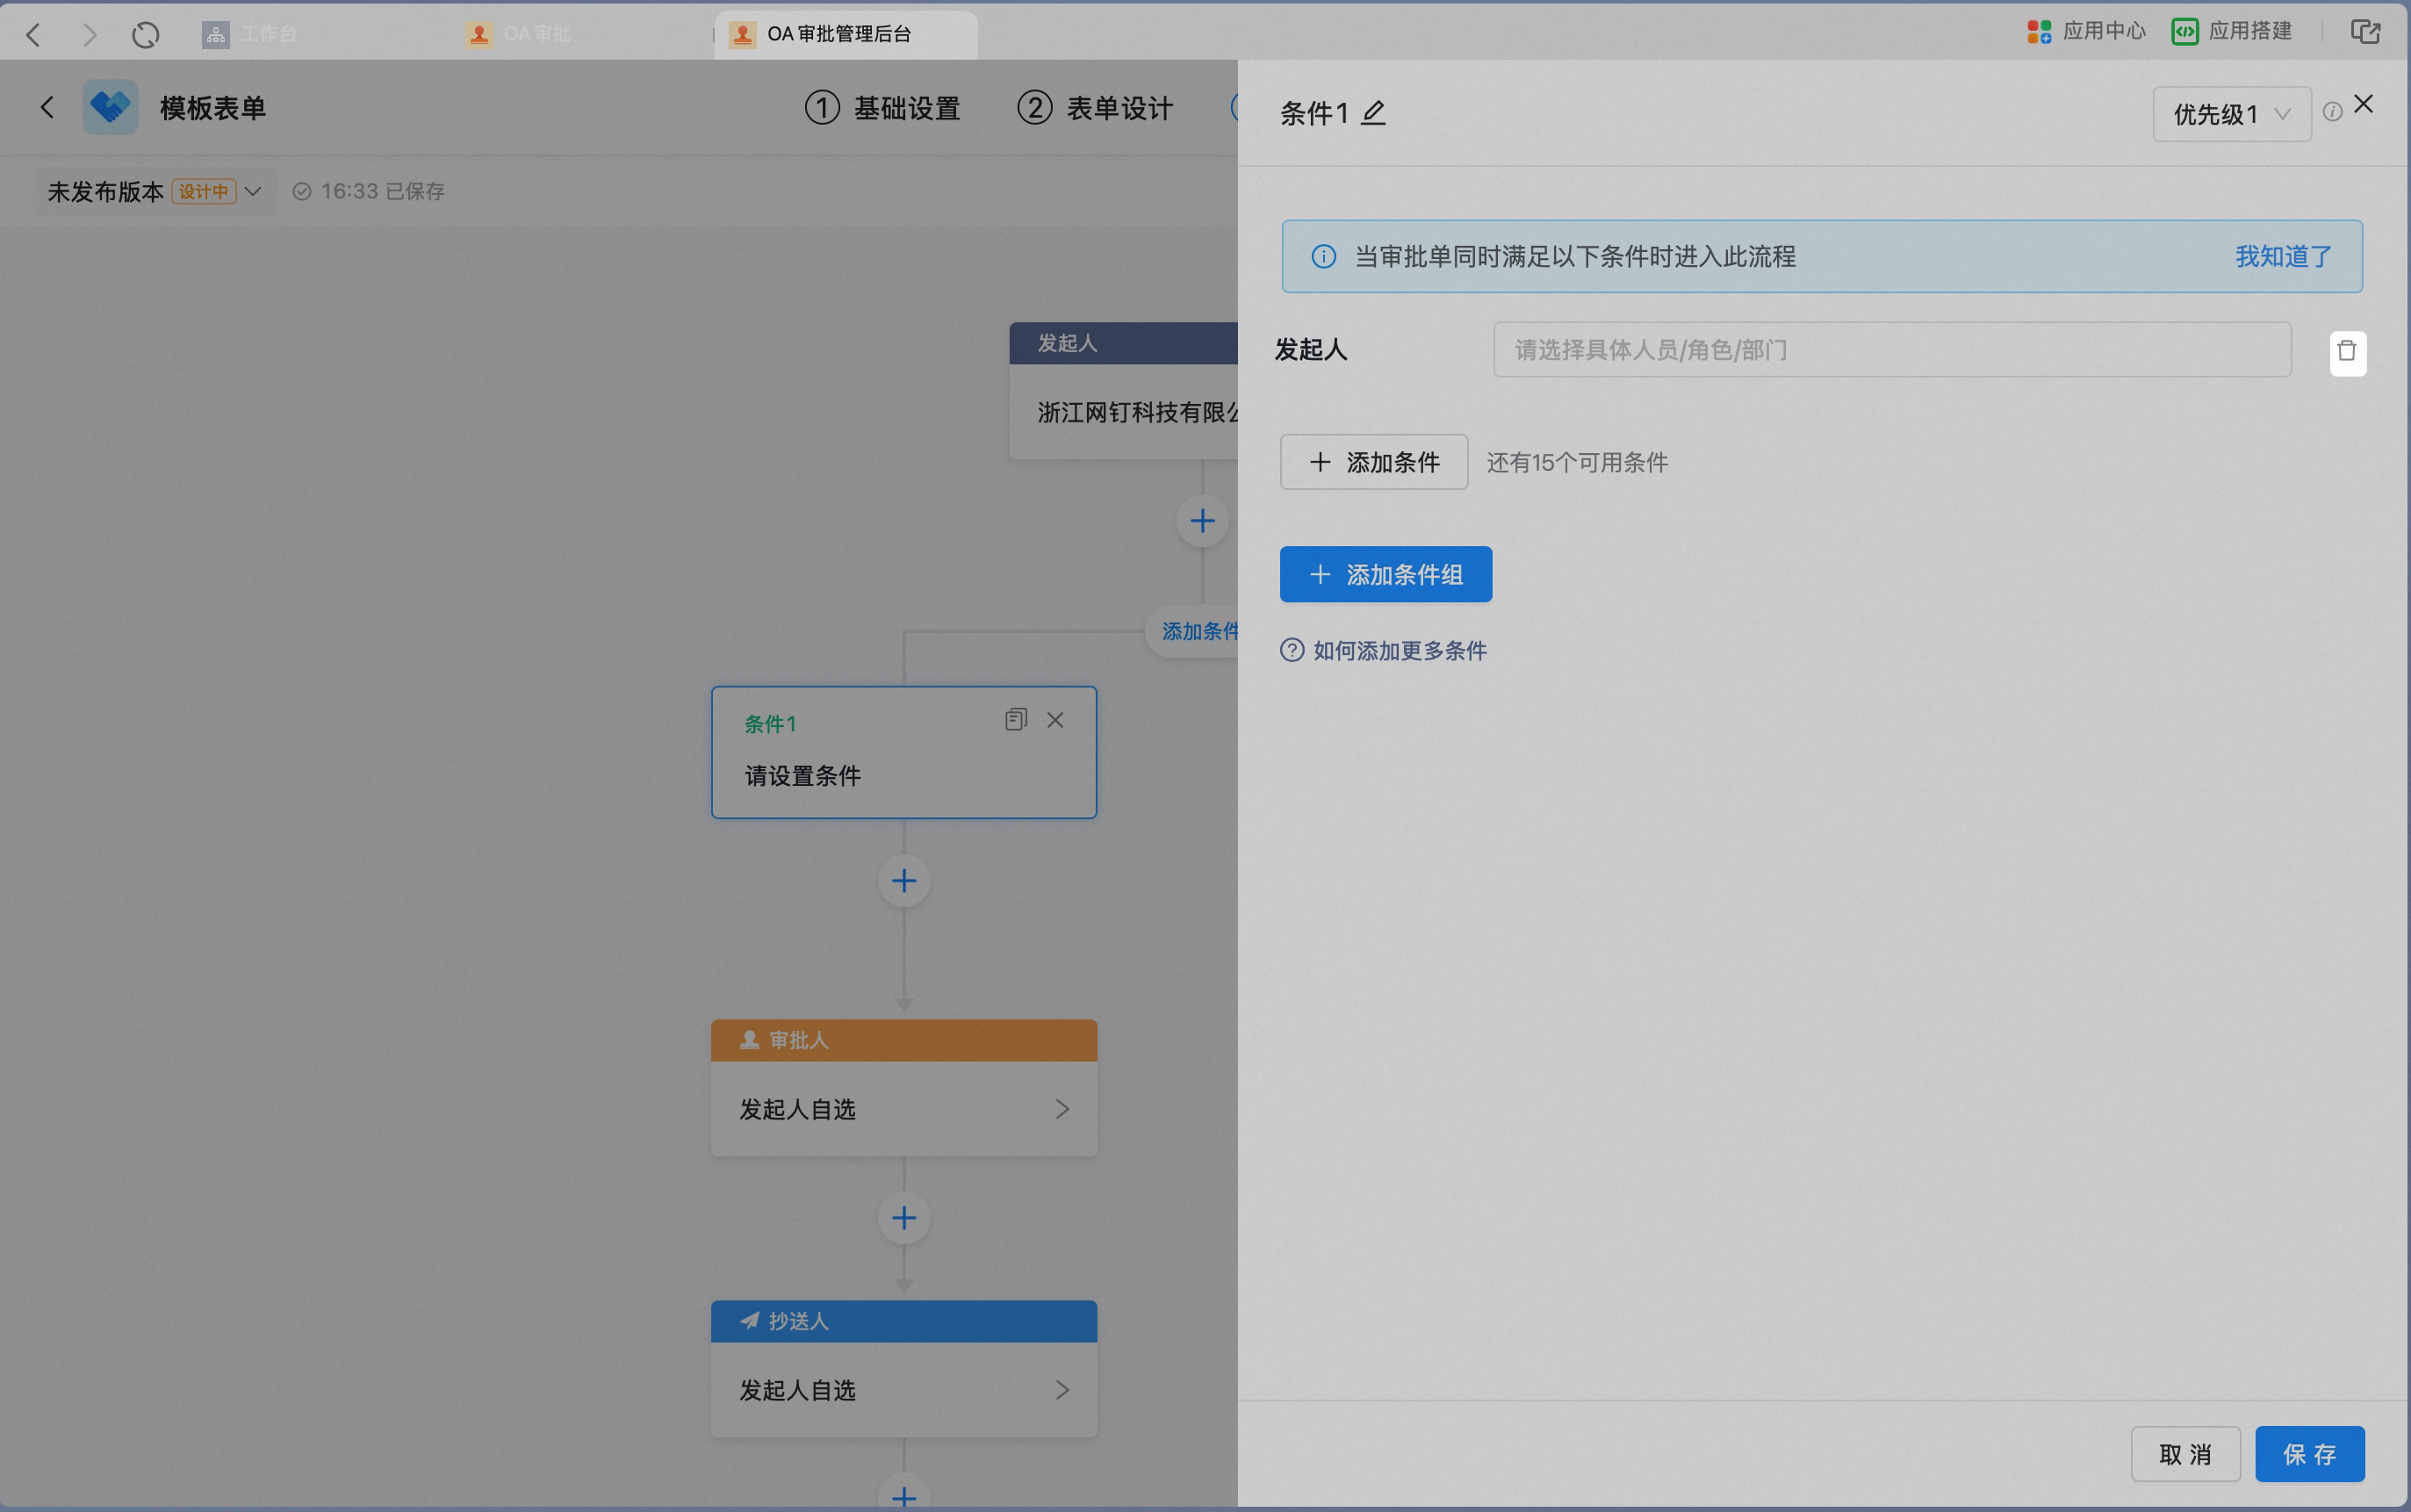Close the 条件1 settings panel
The width and height of the screenshot is (2411, 1512).
[2364, 104]
